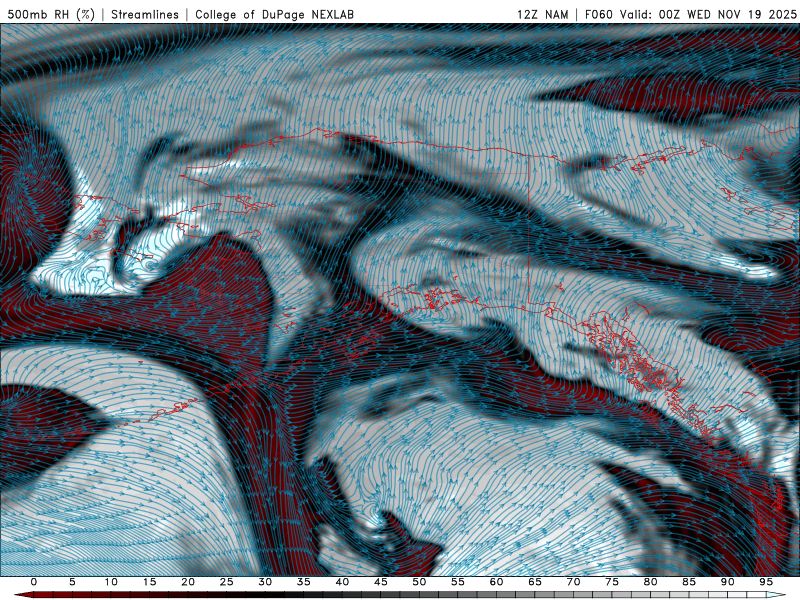Click the "15" value on color scale
The image size is (800, 600).
coord(149,582)
